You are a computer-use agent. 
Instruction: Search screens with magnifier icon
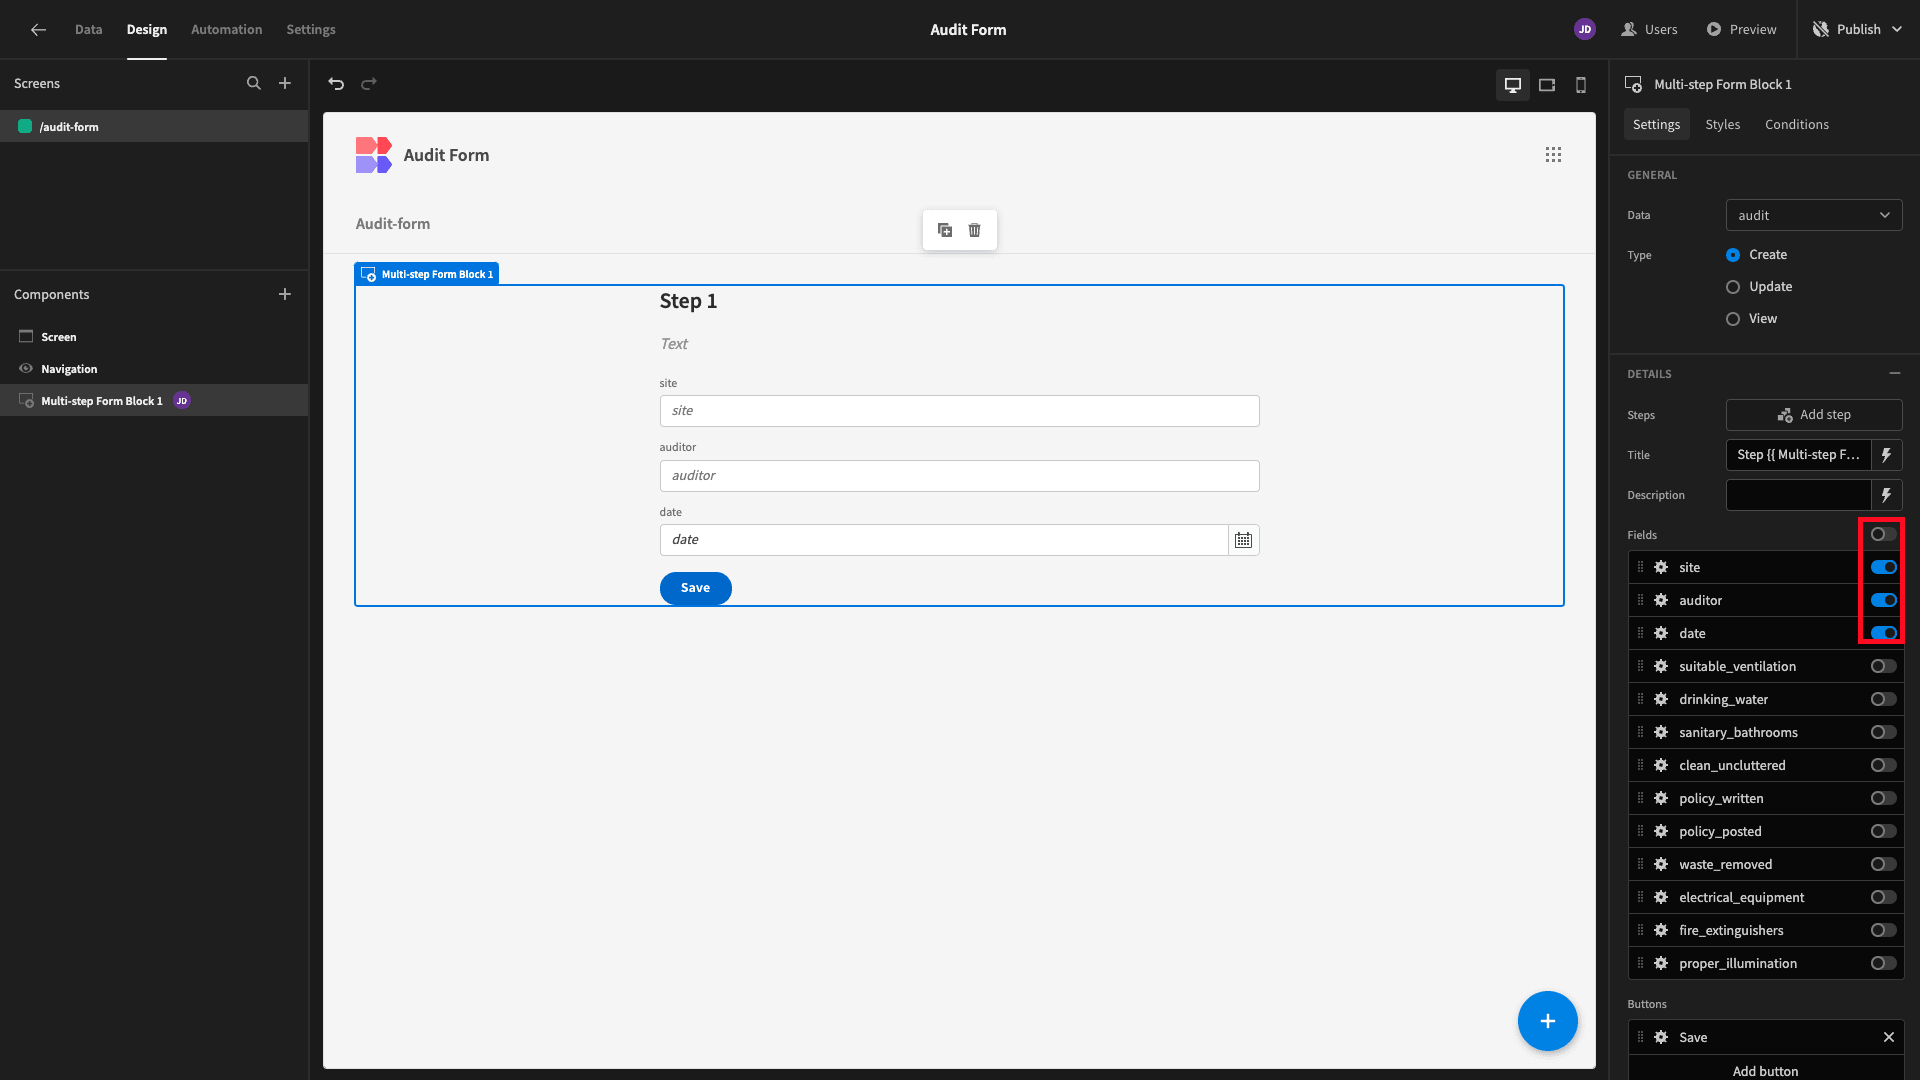pyautogui.click(x=254, y=84)
